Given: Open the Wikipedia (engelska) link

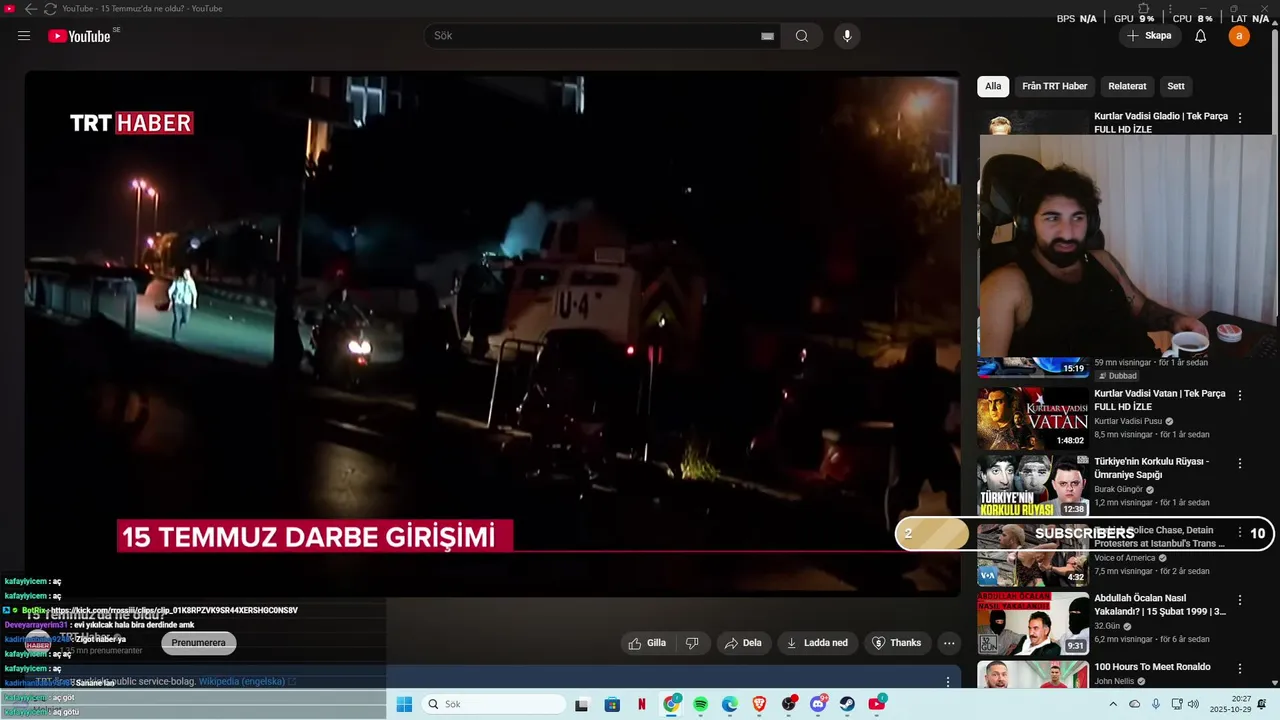Looking at the screenshot, I should pos(242,682).
